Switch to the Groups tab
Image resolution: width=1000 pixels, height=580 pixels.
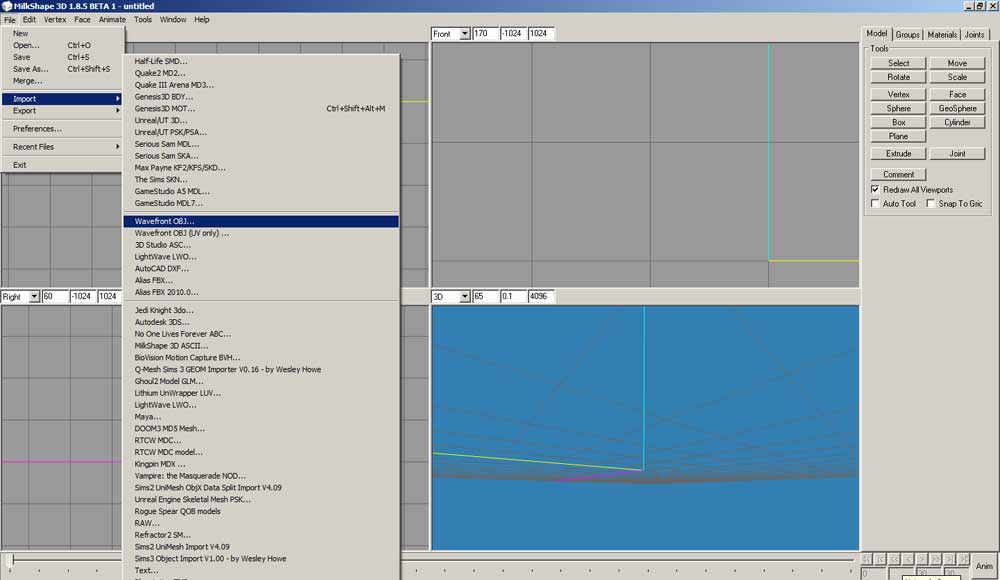[x=907, y=35]
